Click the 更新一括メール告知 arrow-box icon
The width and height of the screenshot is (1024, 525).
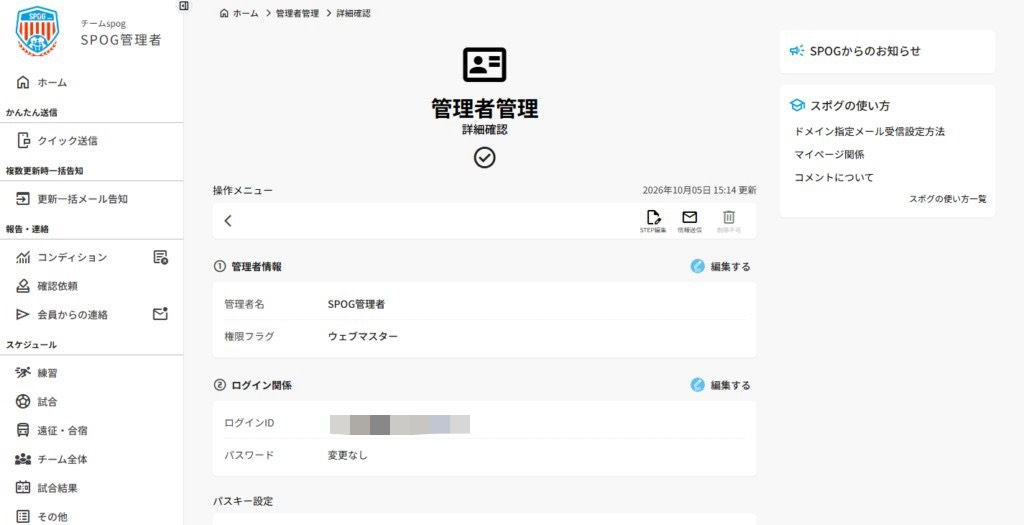coord(23,199)
